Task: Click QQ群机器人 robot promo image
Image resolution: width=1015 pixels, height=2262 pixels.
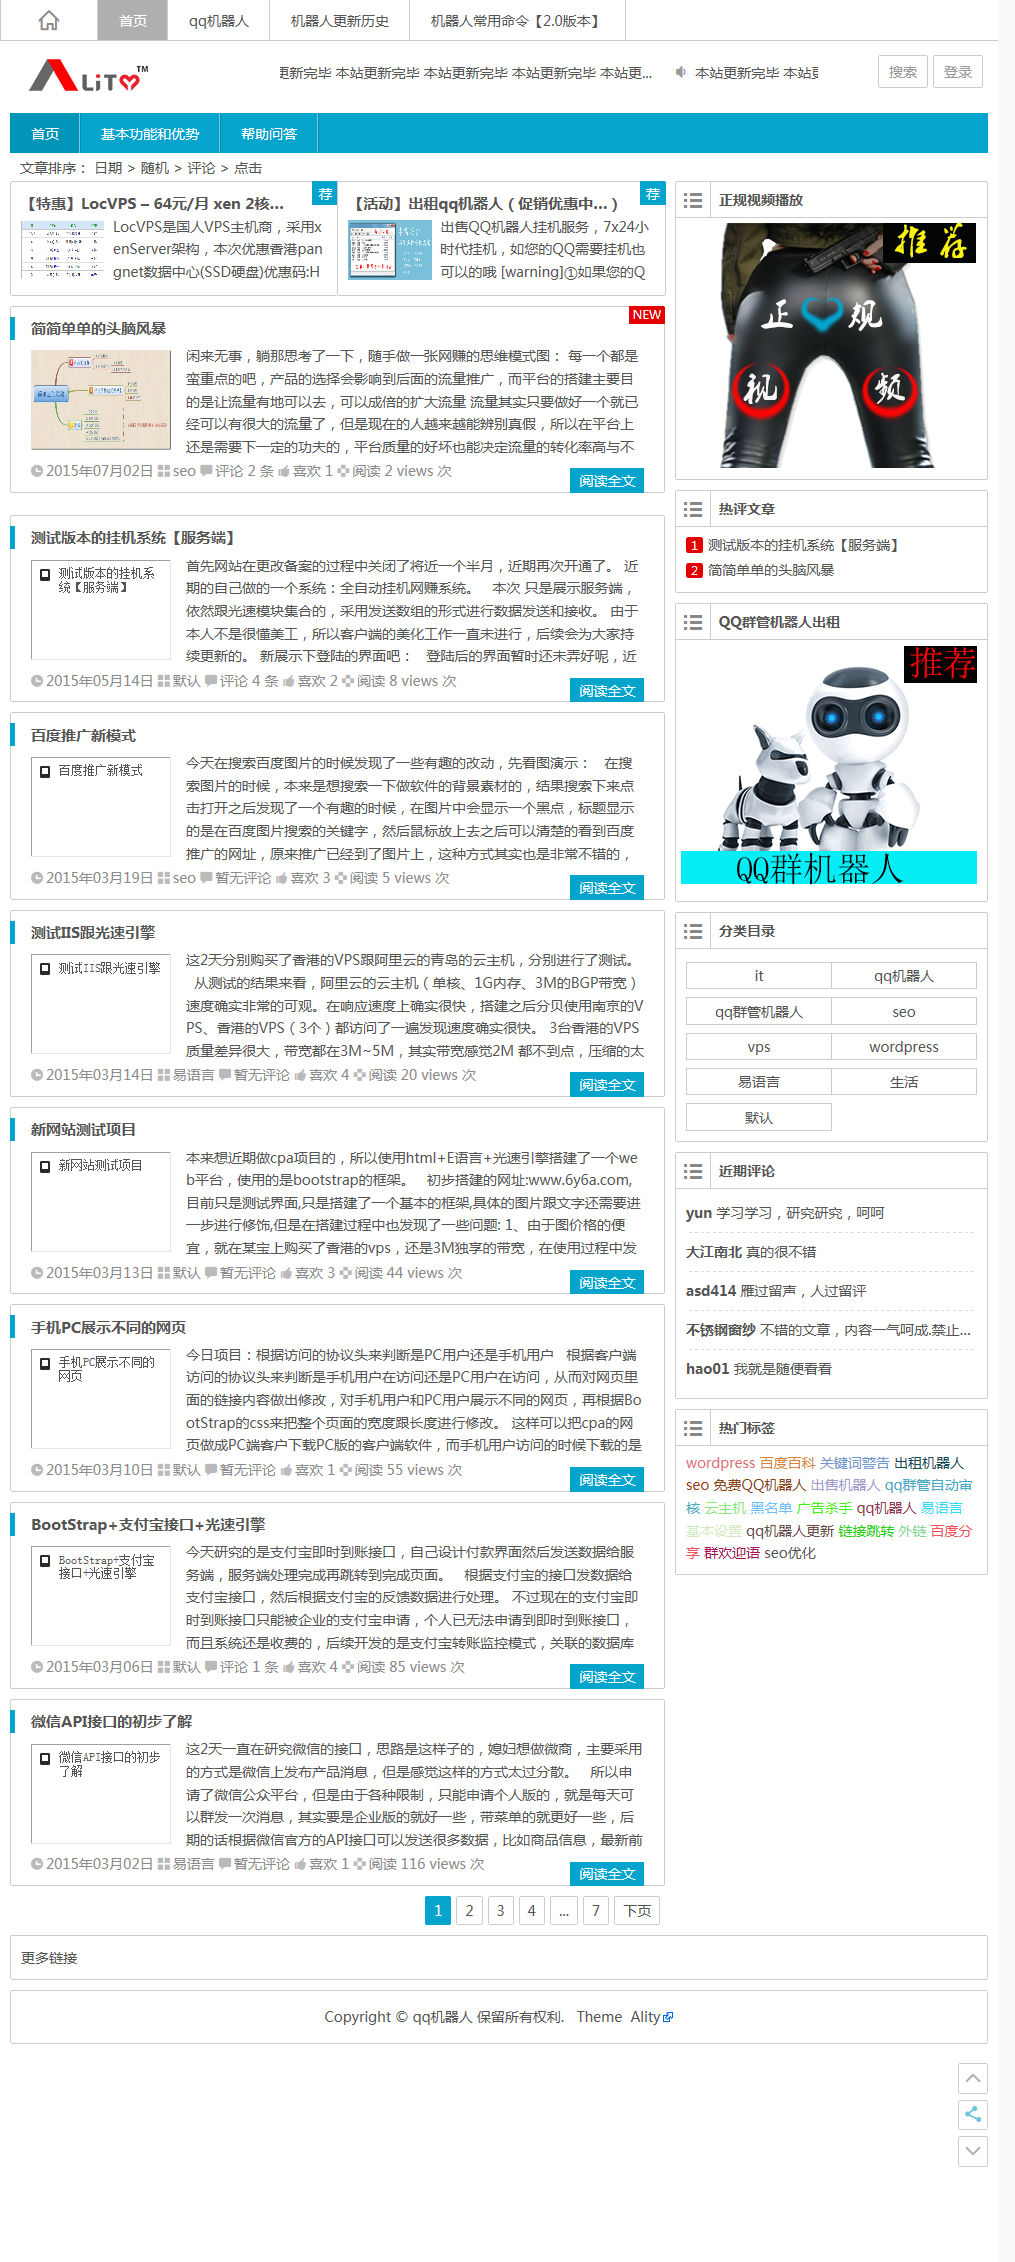Action: click(x=829, y=765)
